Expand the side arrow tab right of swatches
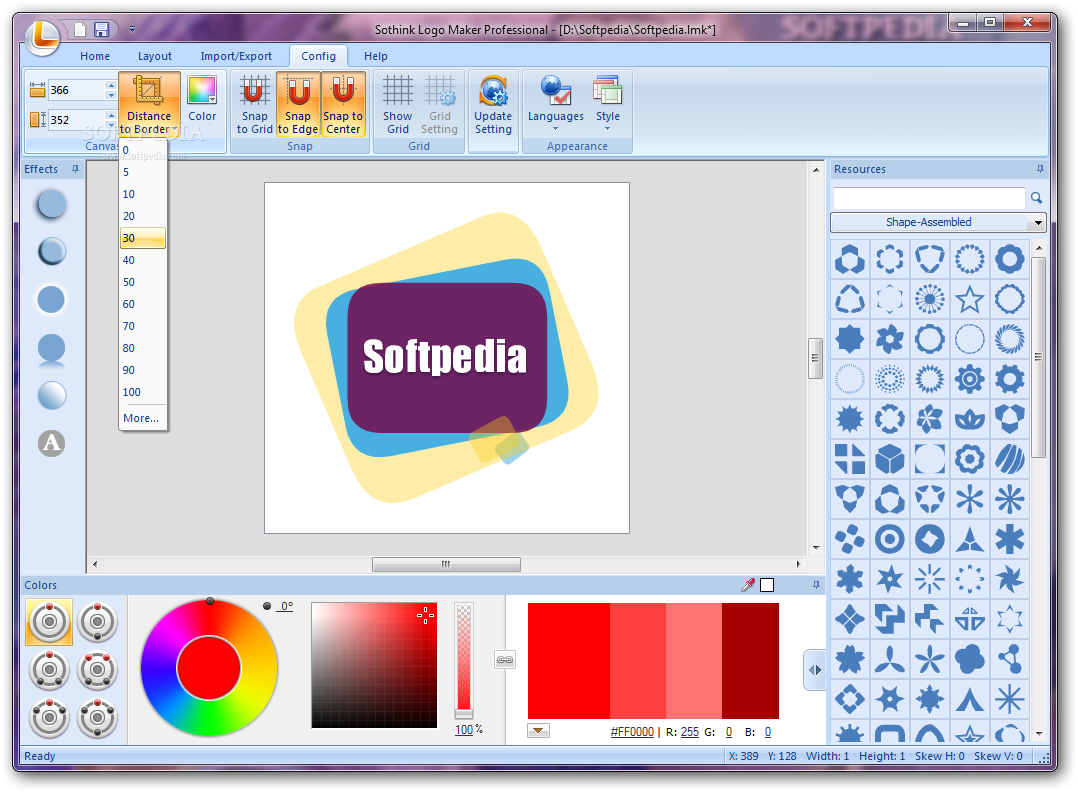 815,670
